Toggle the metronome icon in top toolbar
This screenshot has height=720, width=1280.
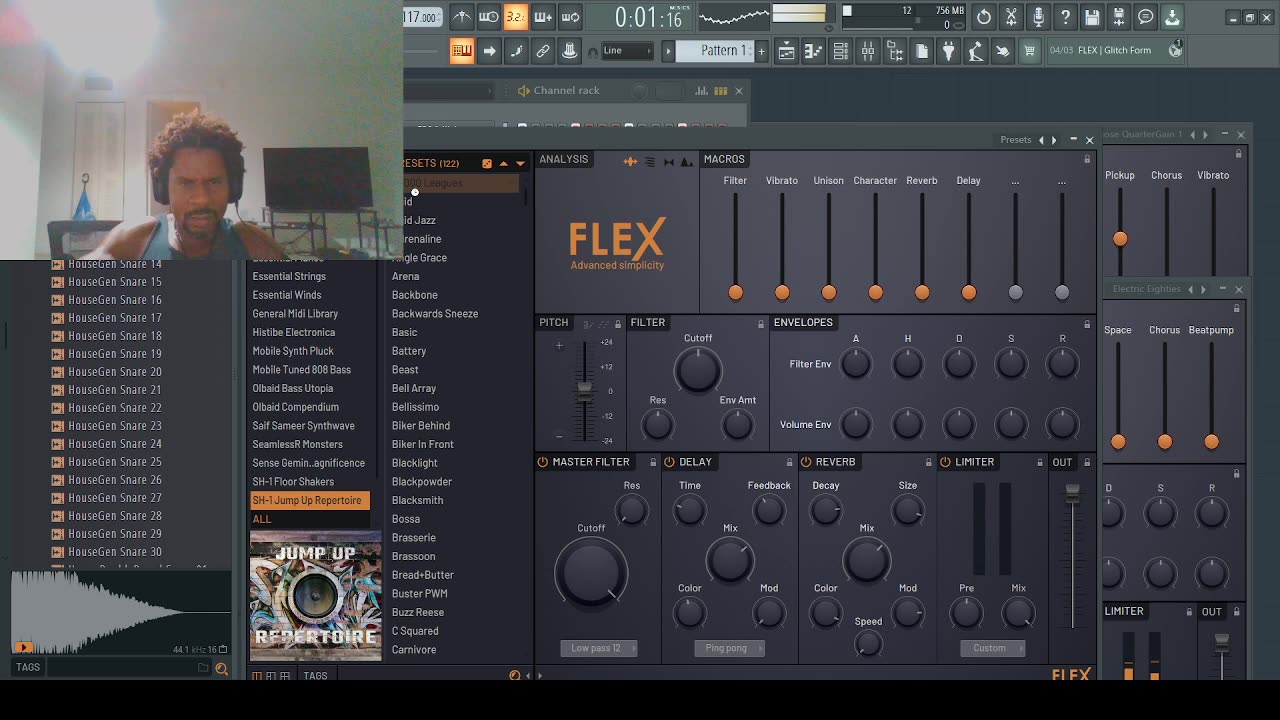pyautogui.click(x=461, y=17)
